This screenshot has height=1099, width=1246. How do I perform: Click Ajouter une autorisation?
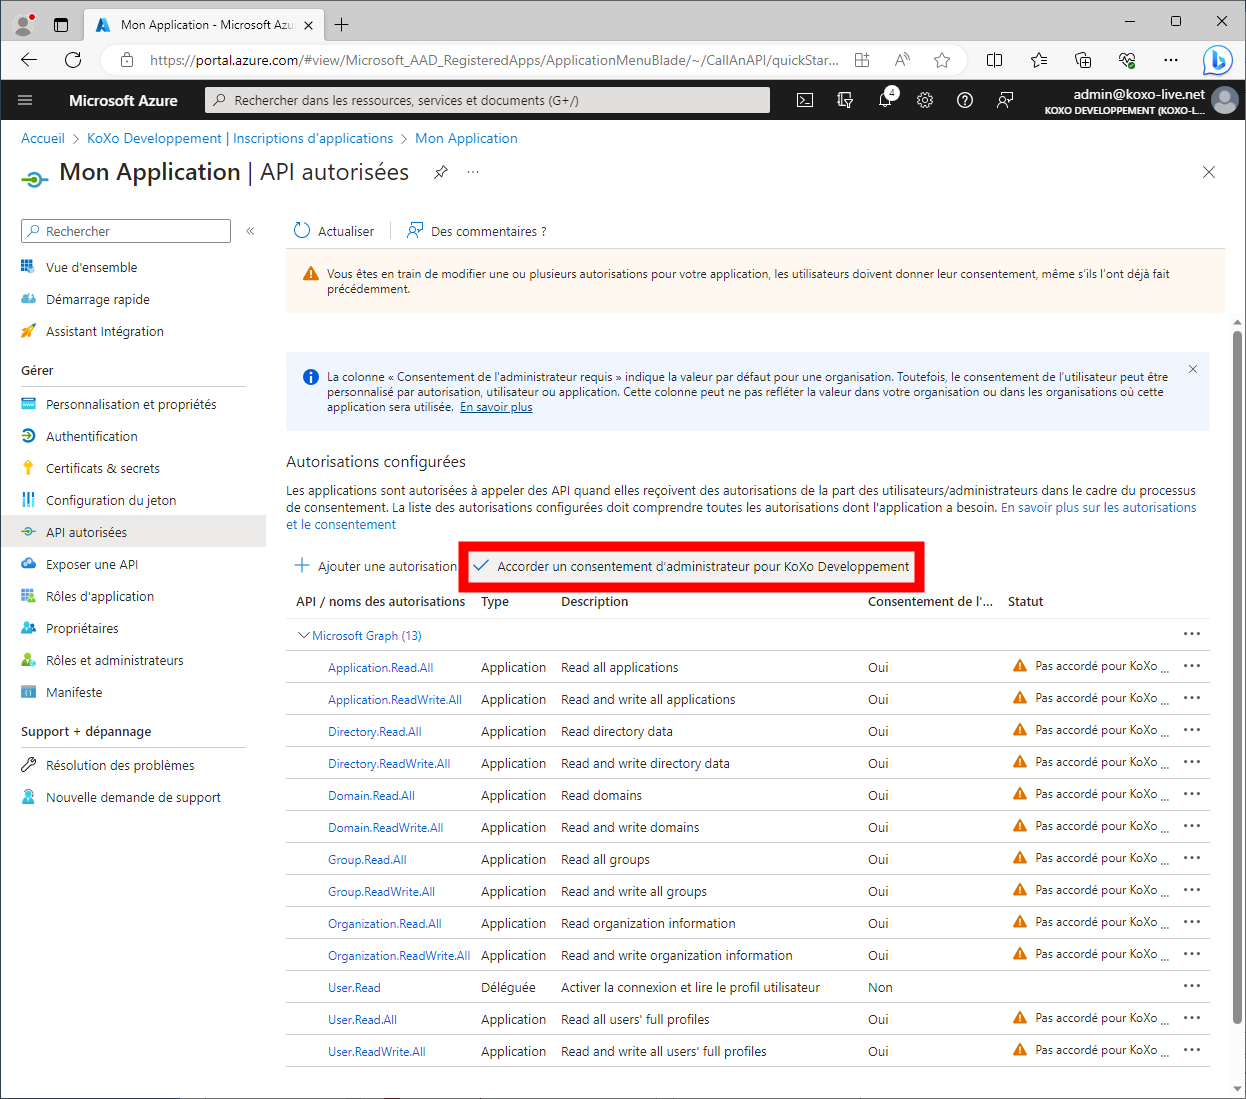375,566
